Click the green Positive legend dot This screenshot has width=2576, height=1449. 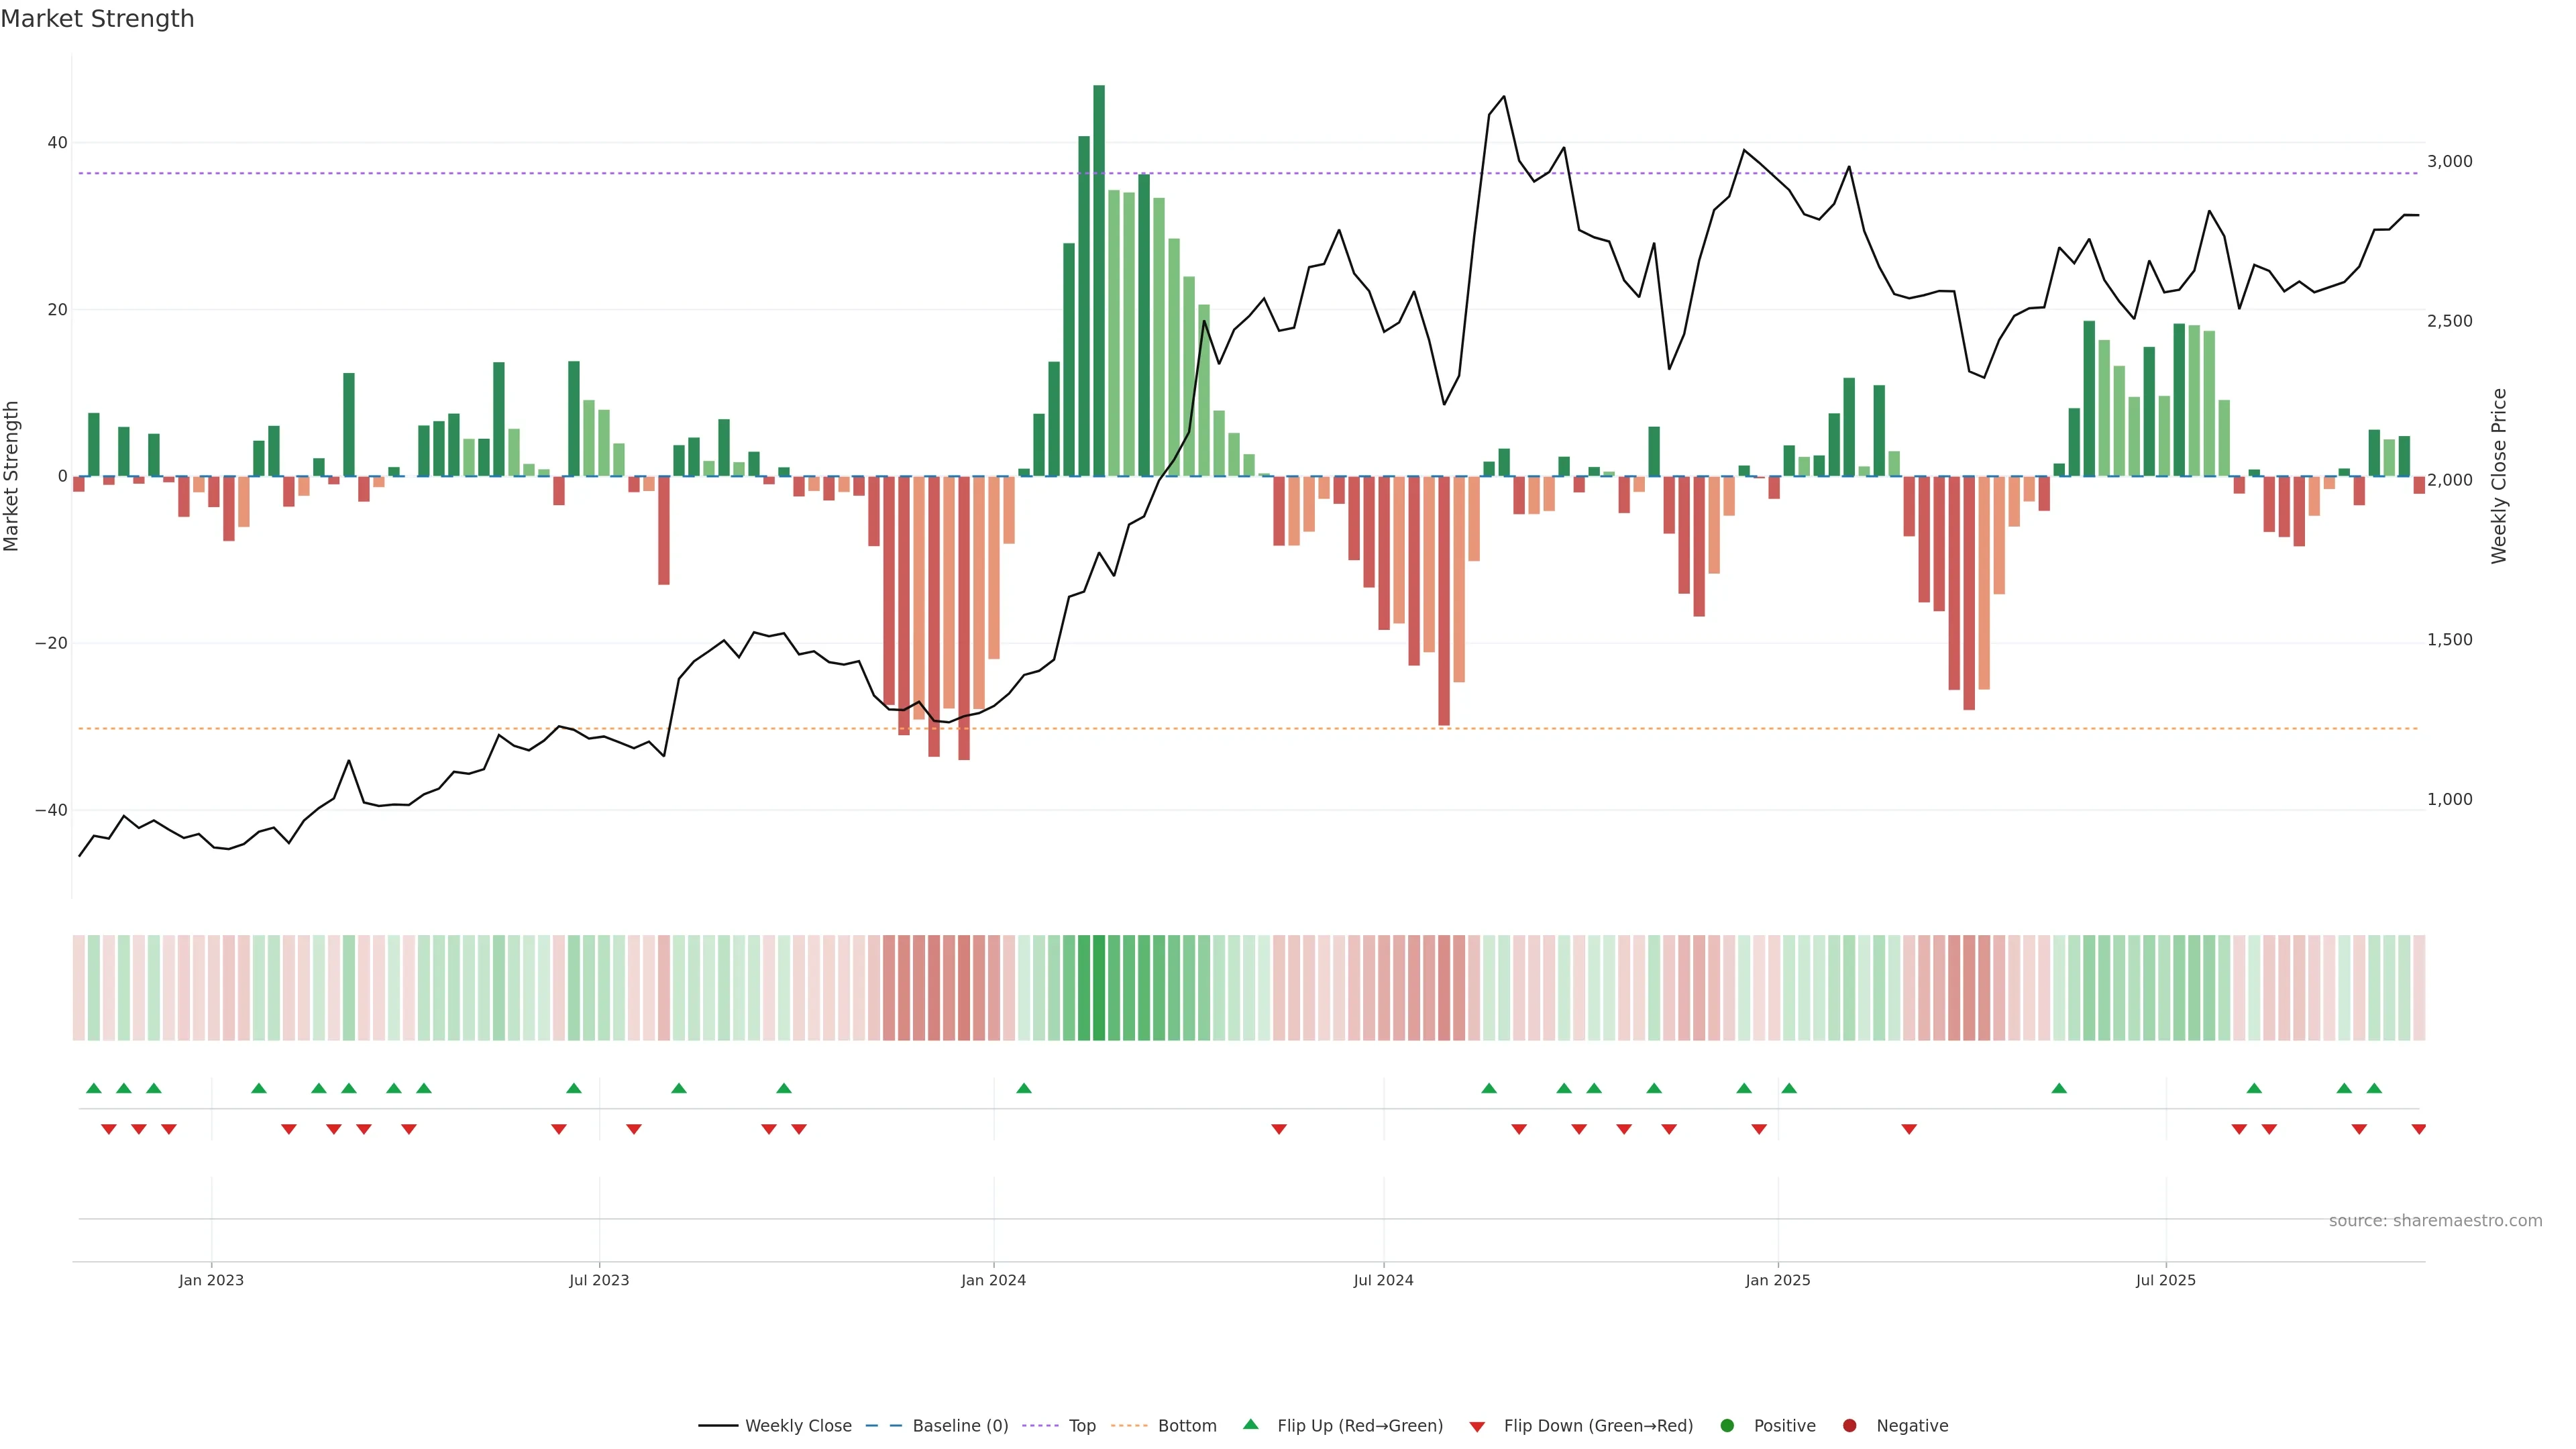[x=1727, y=1425]
